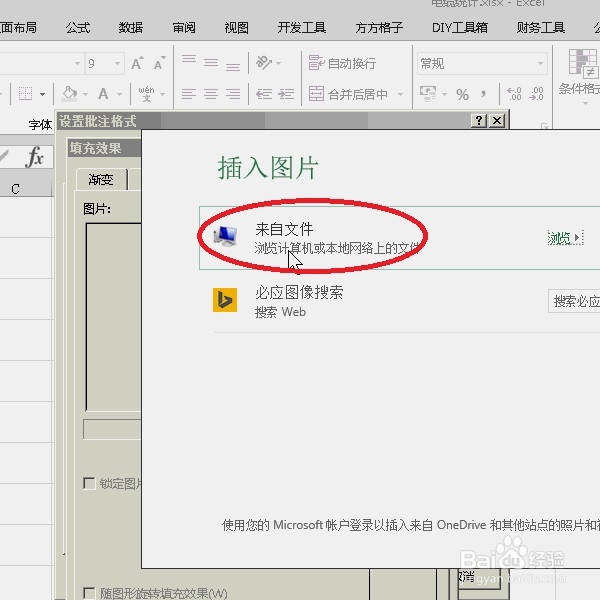600x600 pixels.
Task: Click 浏览 browse link for file
Action: (x=565, y=238)
